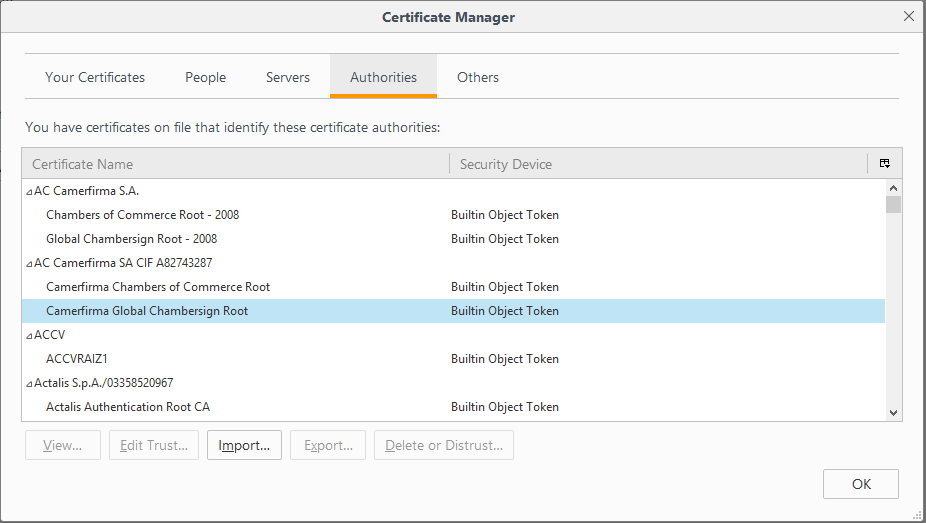This screenshot has width=926, height=523.
Task: Click the Export... button
Action: [328, 445]
